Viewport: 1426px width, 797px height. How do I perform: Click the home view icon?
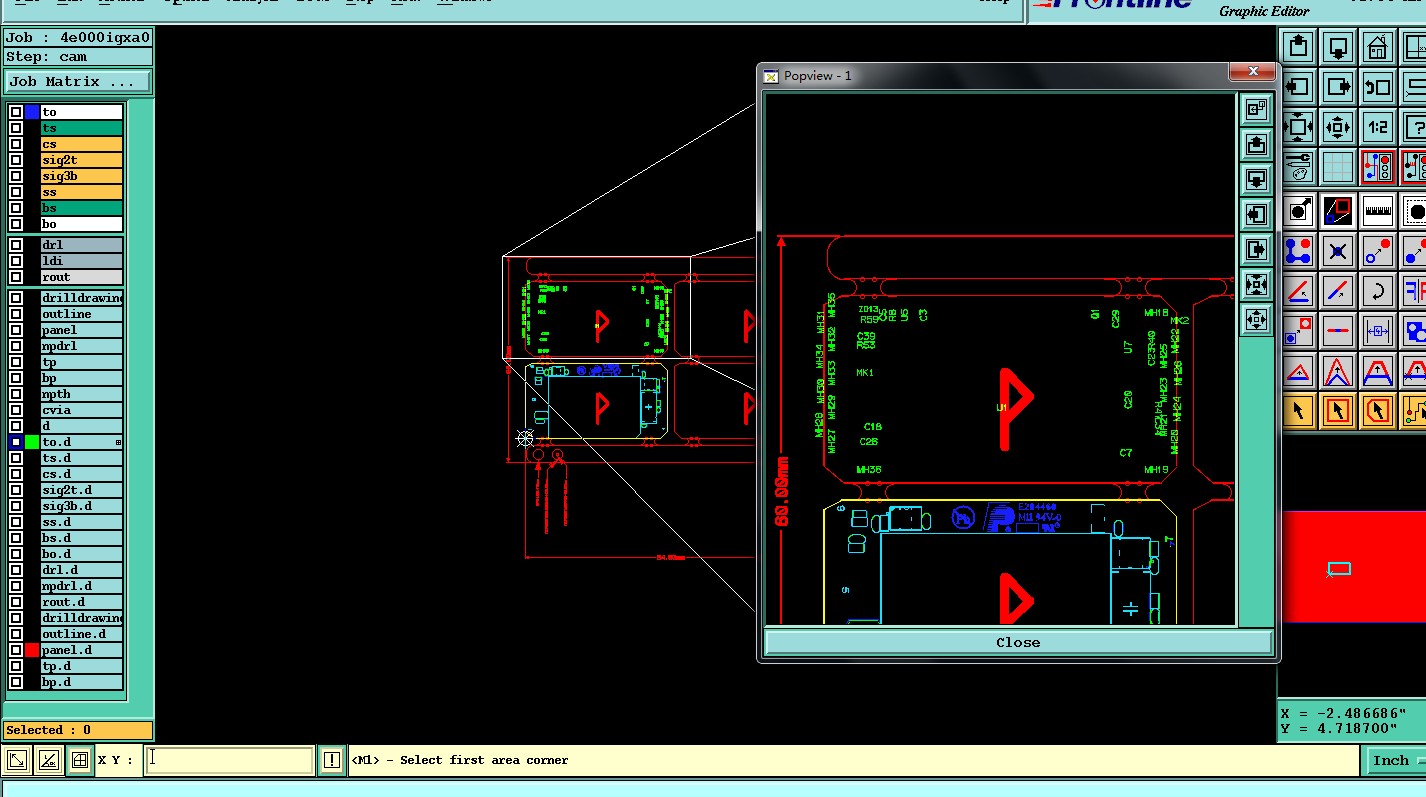1378,46
